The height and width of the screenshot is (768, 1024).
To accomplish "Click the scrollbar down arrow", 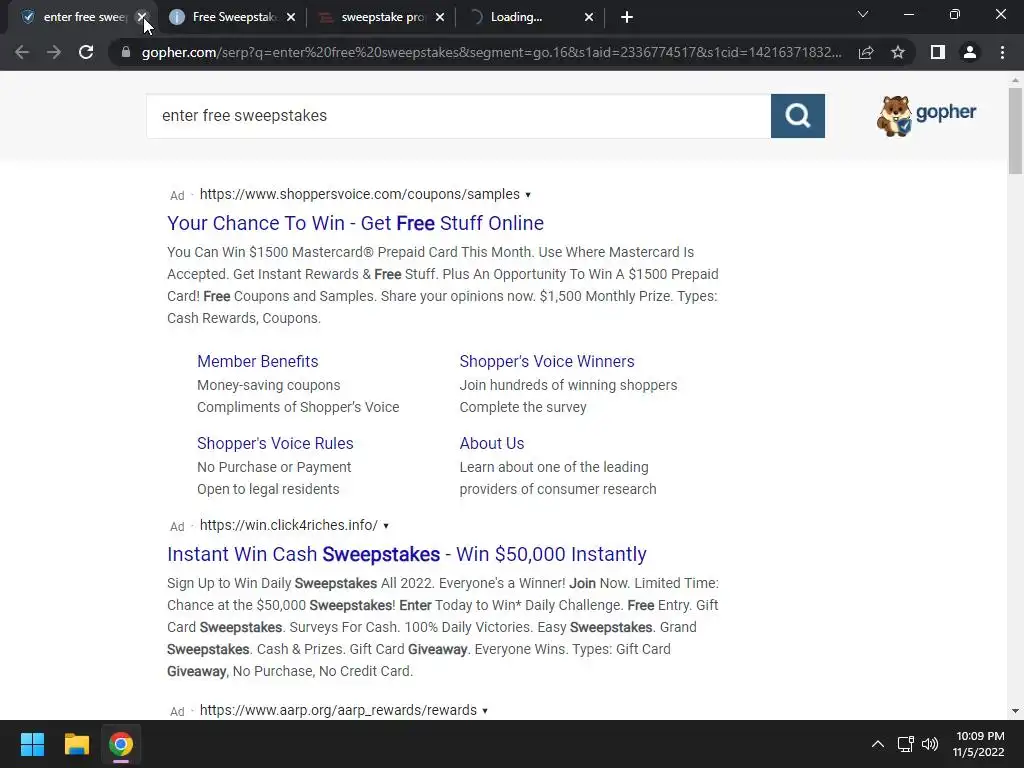I will point(1015,711).
